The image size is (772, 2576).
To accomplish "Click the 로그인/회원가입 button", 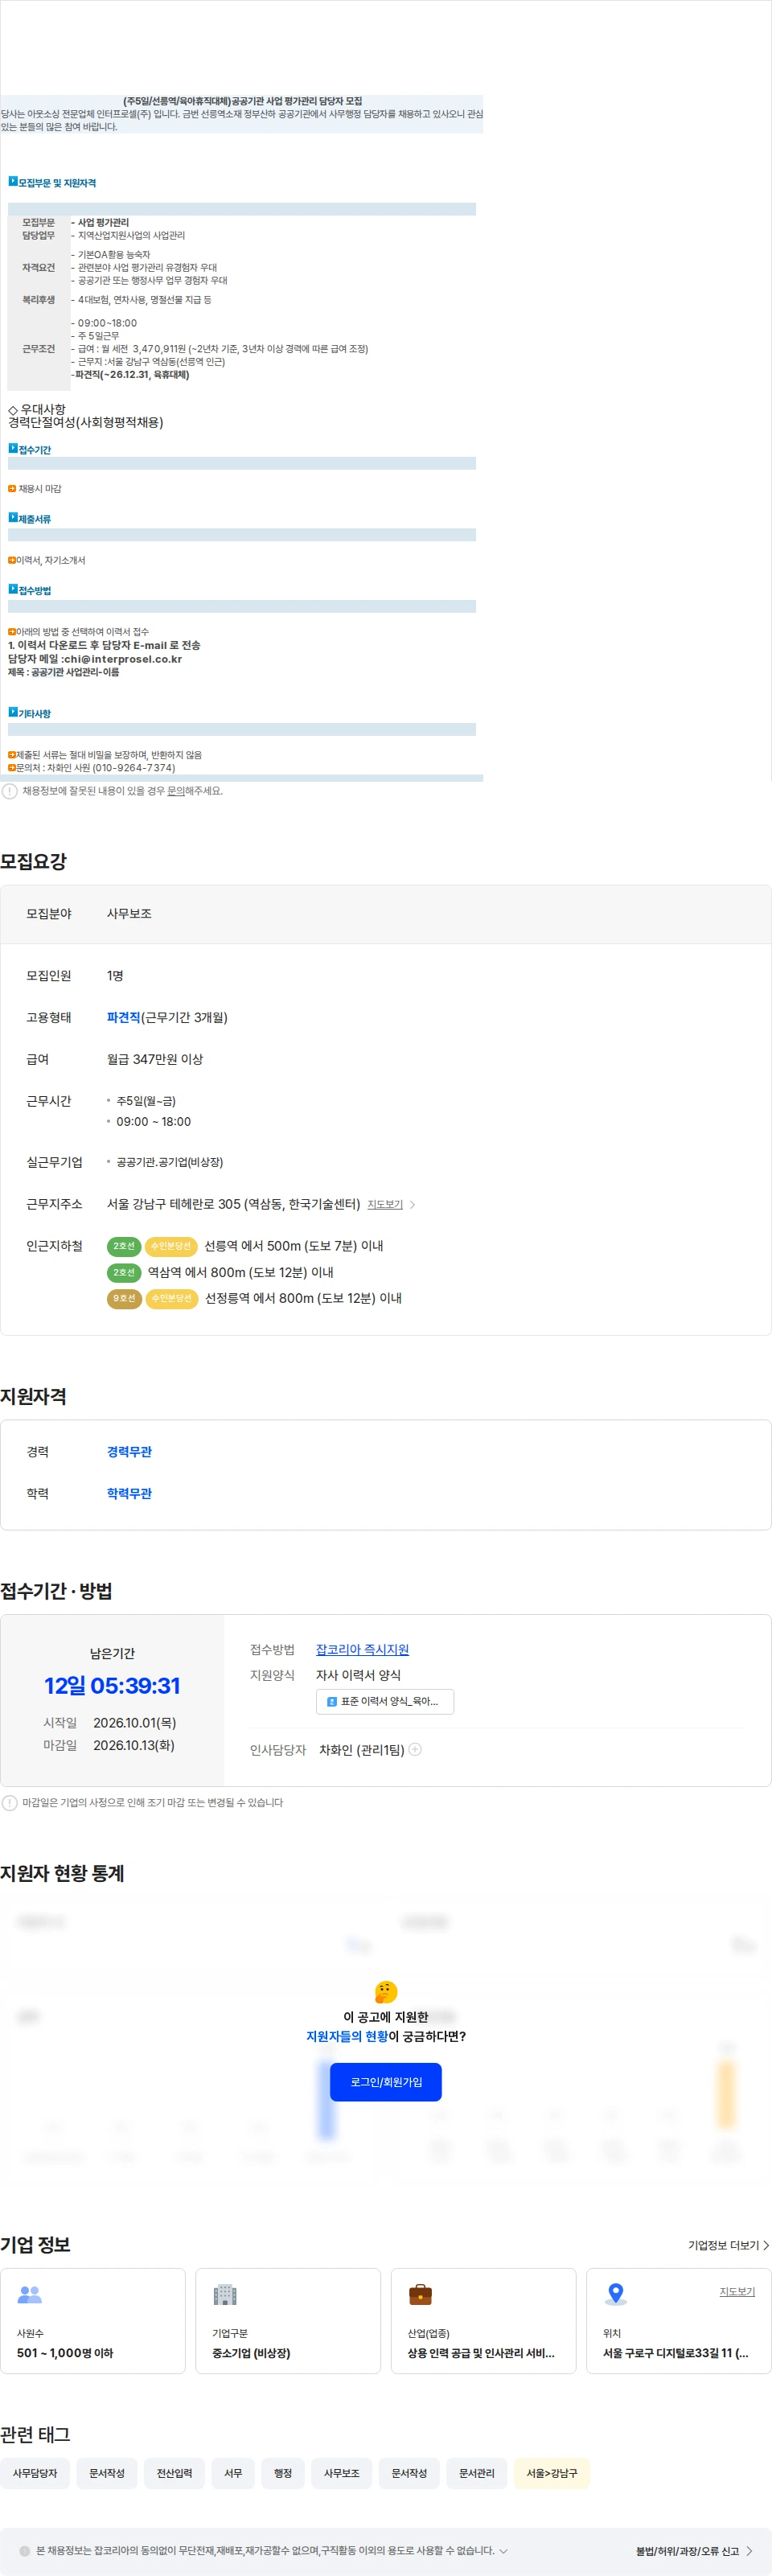I will pos(386,2082).
